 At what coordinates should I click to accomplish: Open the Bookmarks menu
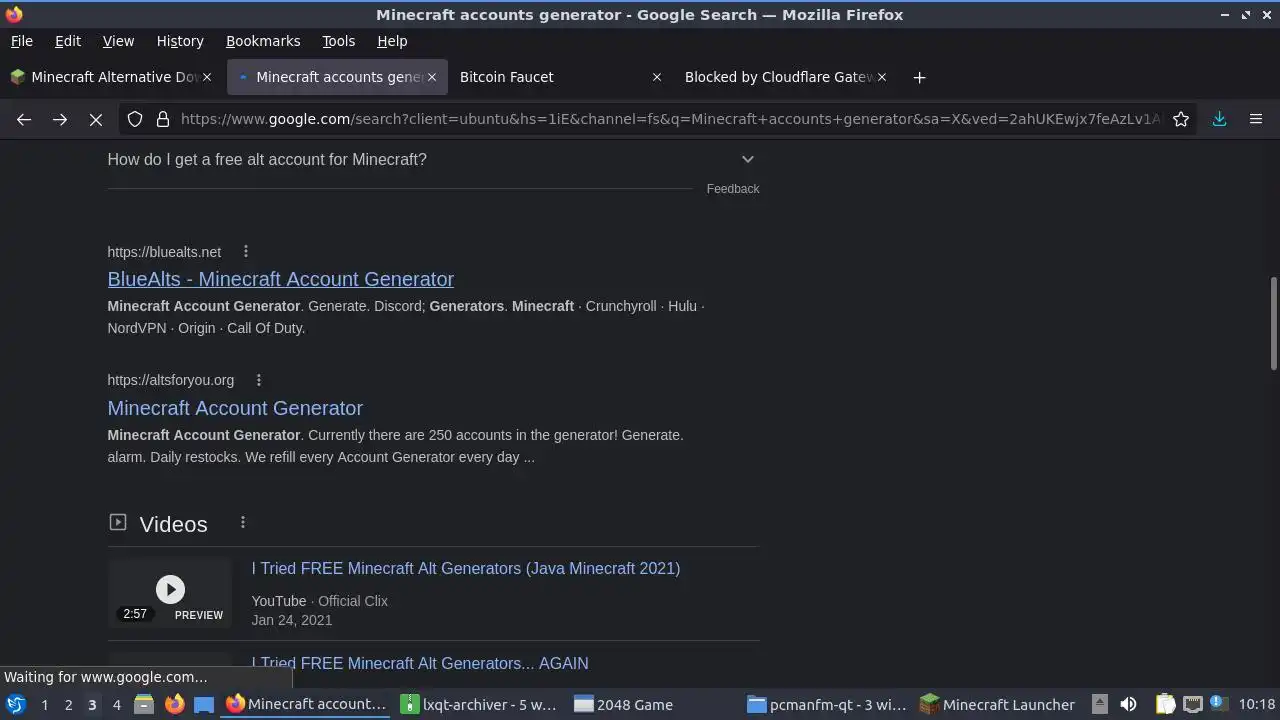pos(263,41)
